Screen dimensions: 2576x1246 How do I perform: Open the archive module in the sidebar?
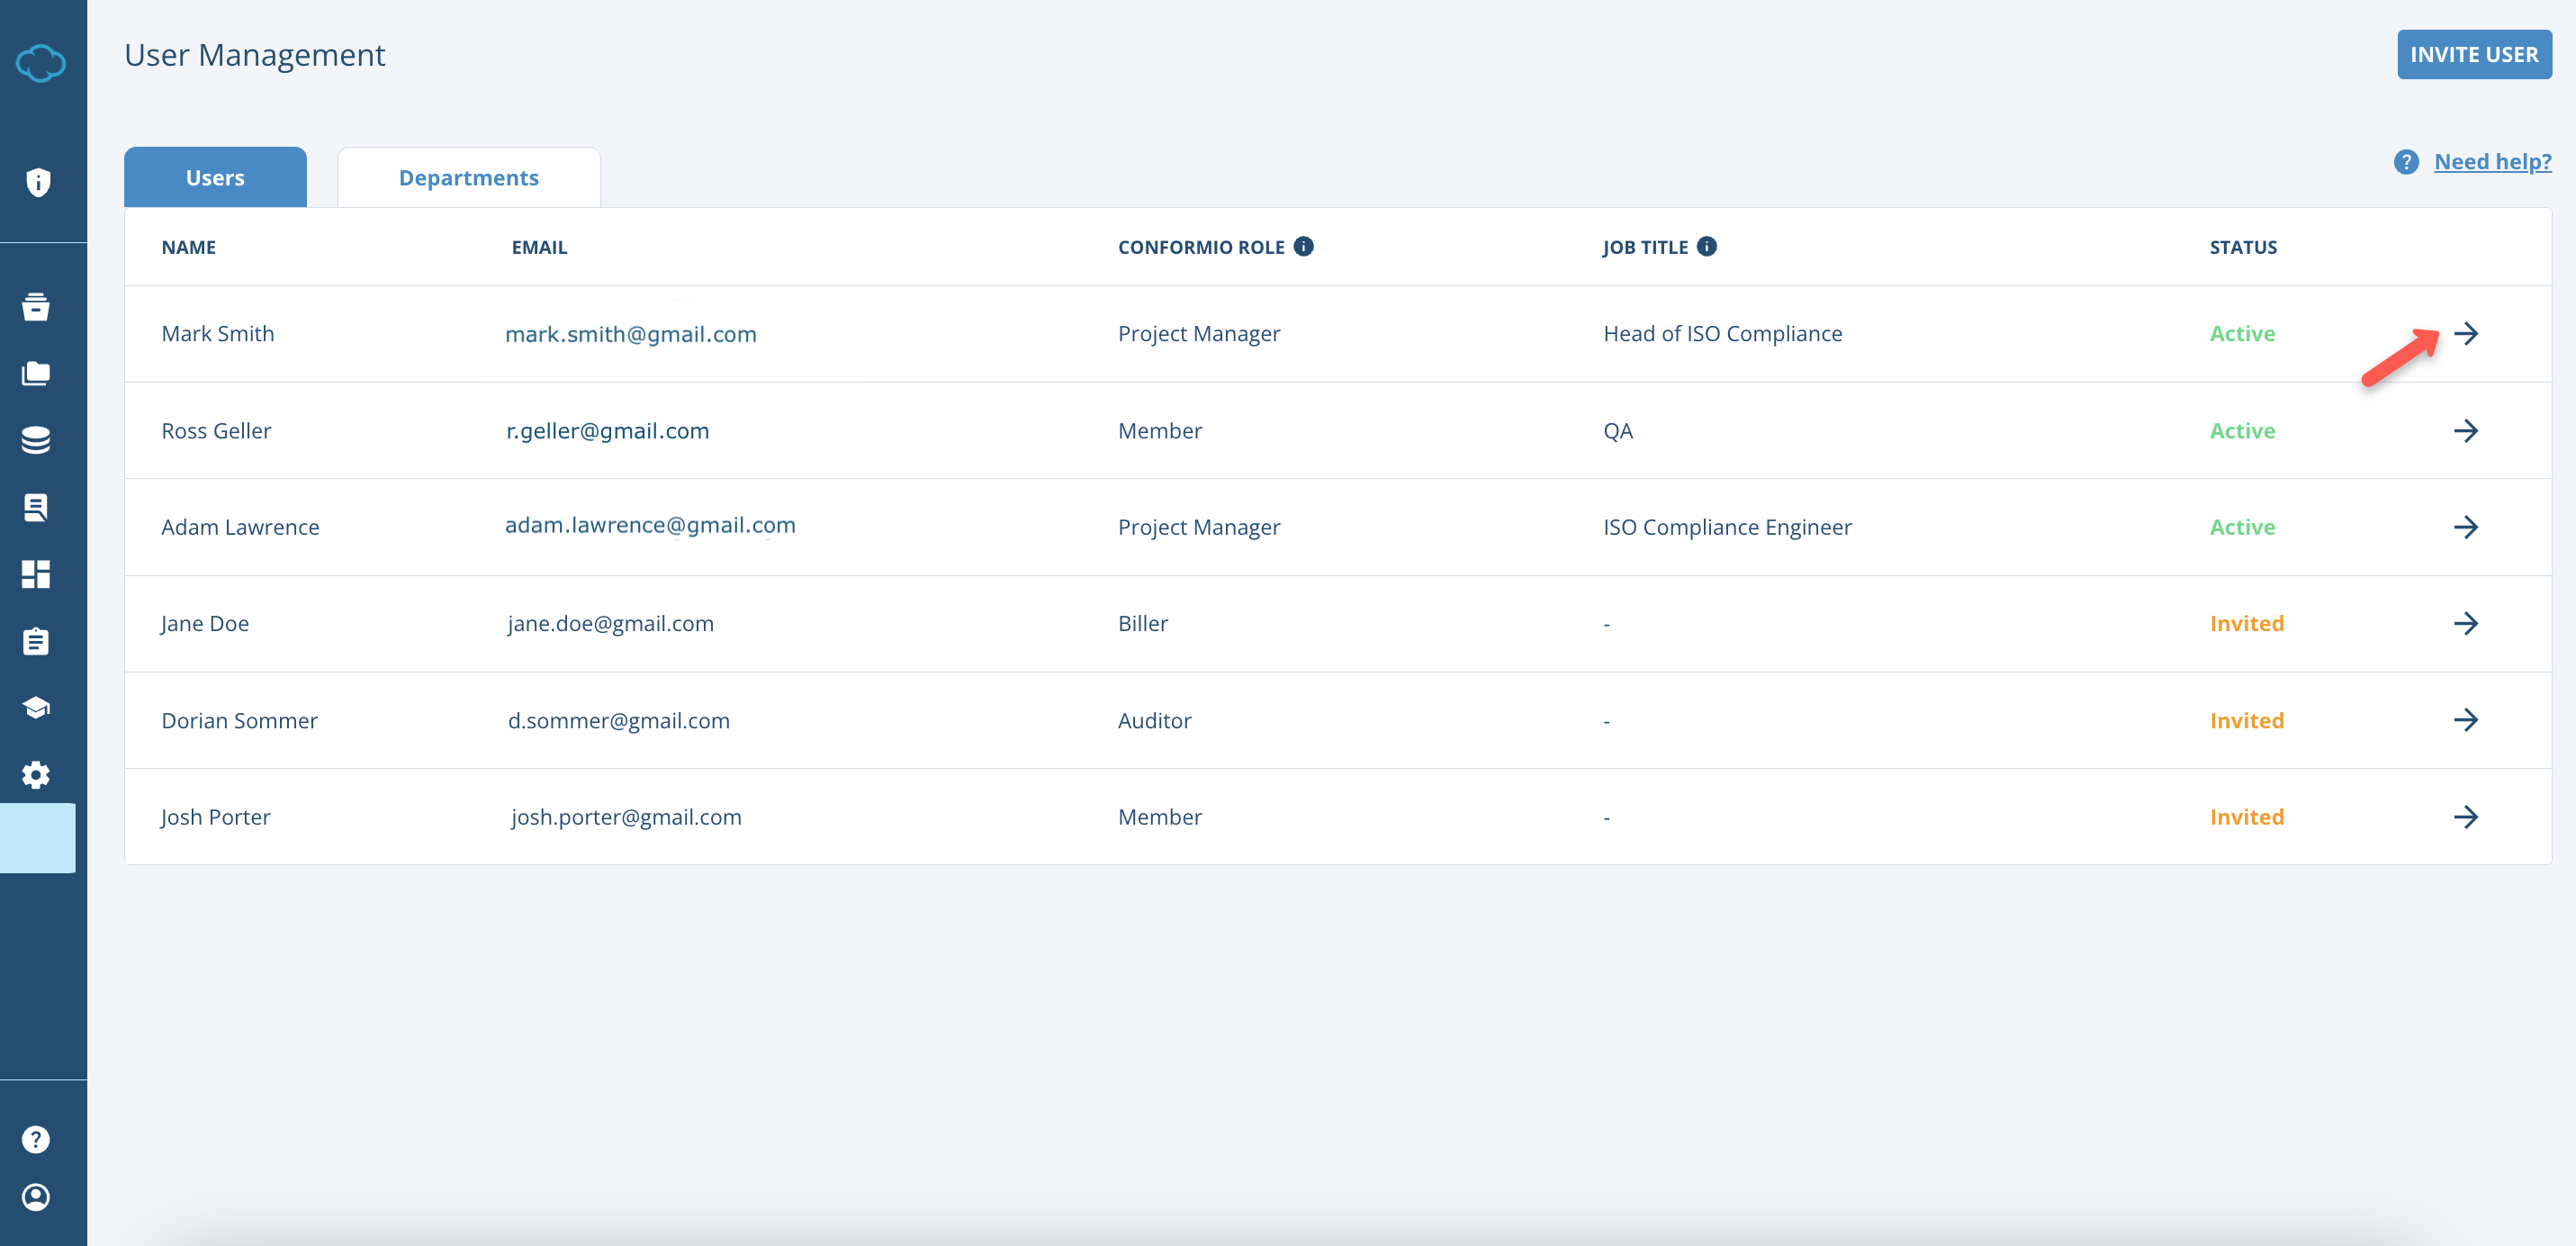tap(37, 307)
